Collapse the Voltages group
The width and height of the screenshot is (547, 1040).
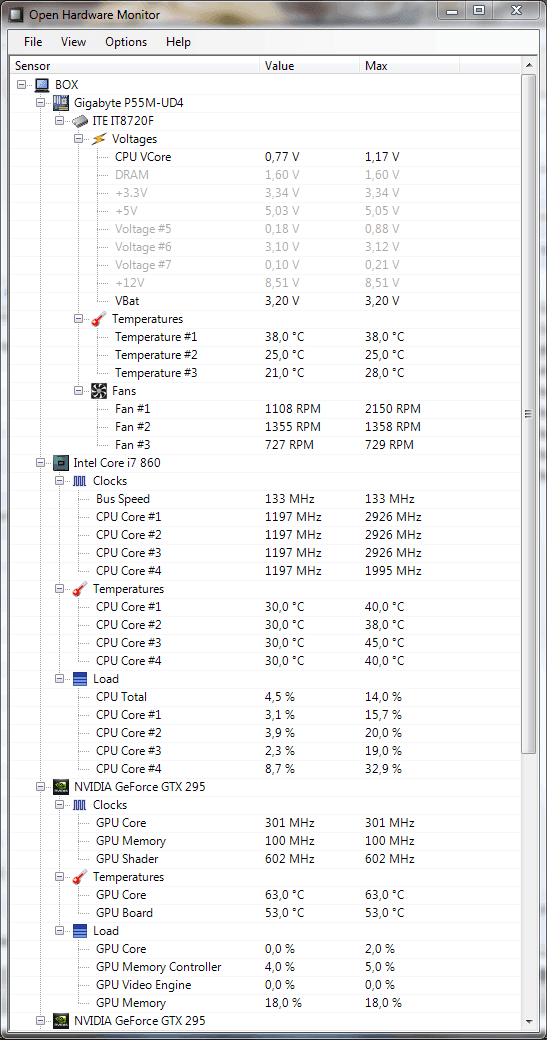pos(78,139)
